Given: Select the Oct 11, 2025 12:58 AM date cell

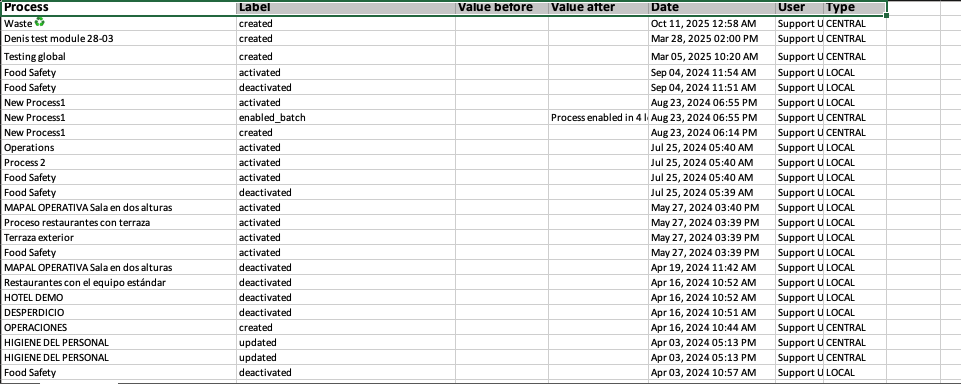Looking at the screenshot, I should pos(712,24).
